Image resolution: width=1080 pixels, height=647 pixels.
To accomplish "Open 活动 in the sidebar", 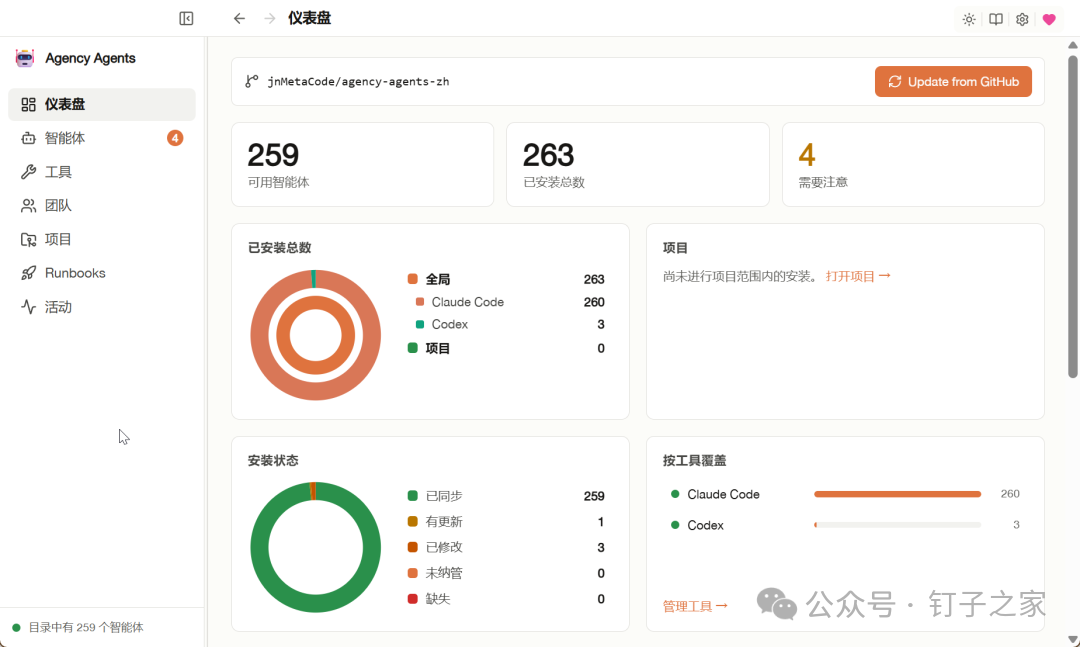I will pos(102,307).
